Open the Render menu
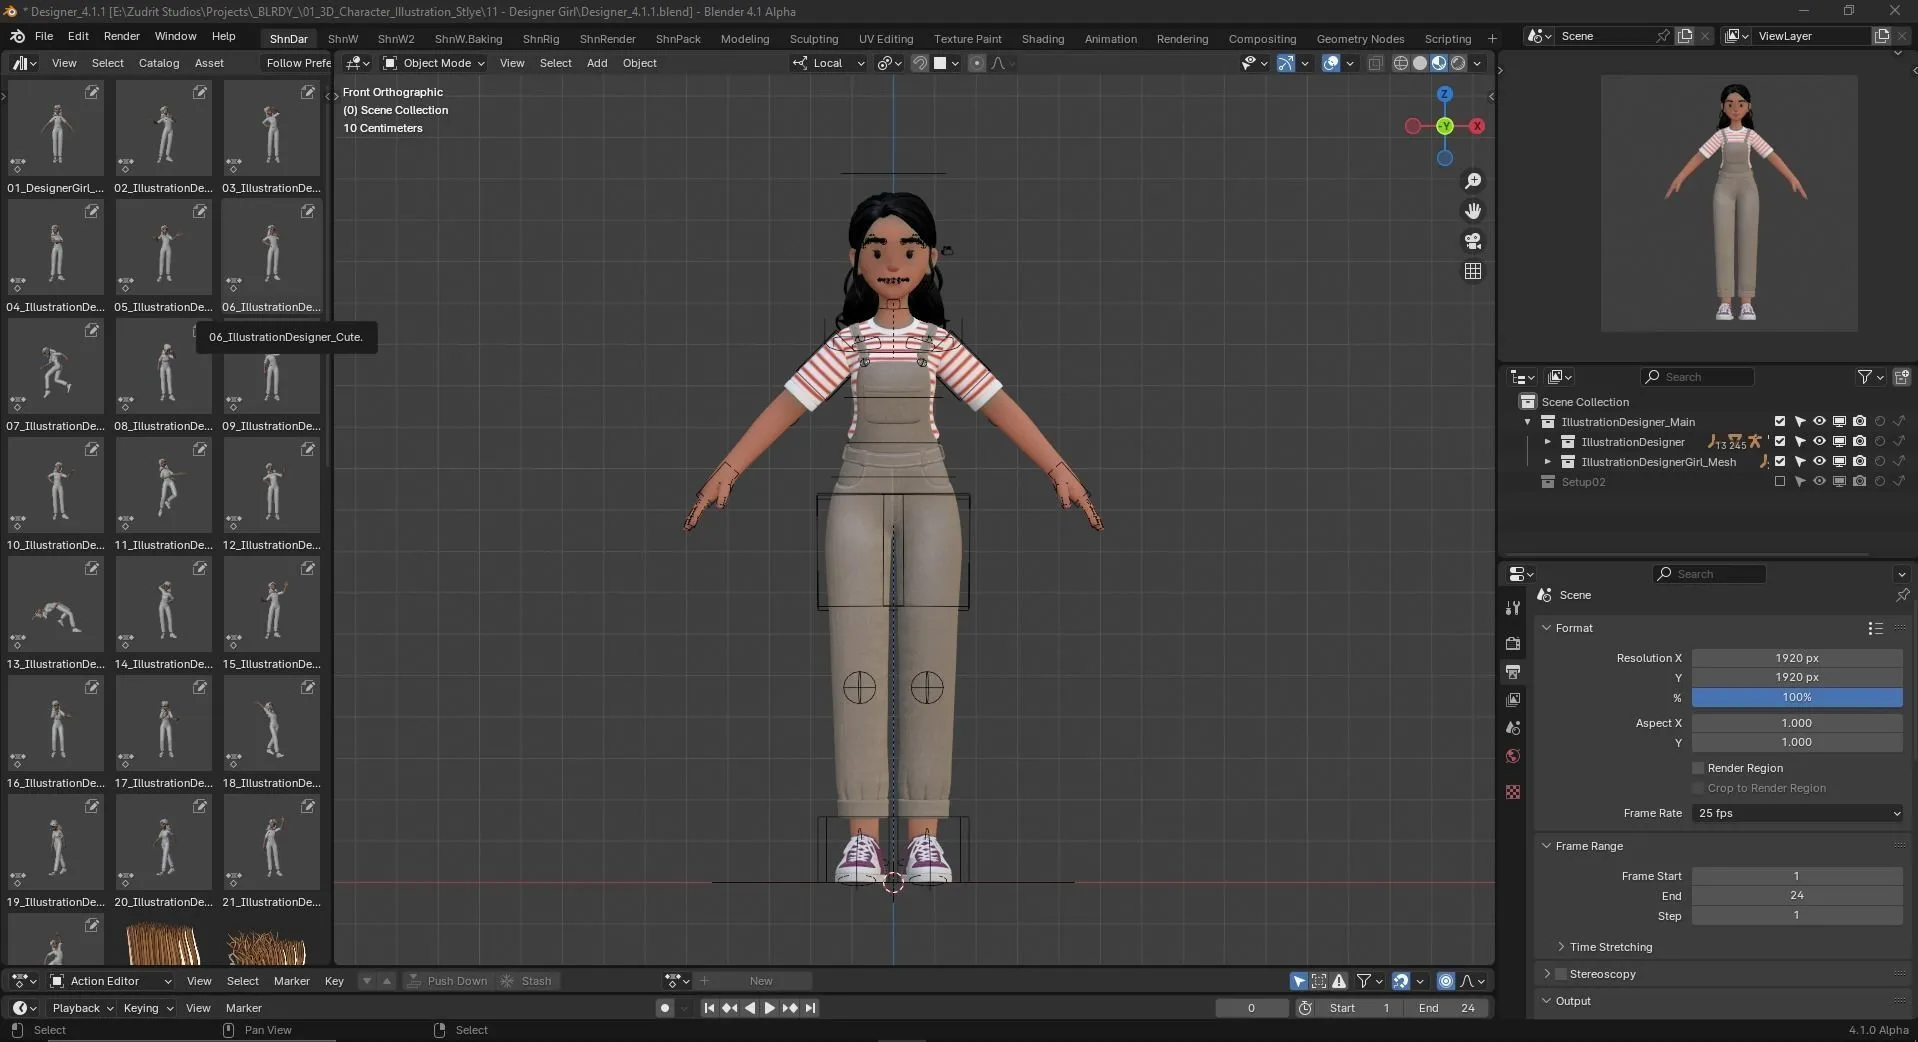The width and height of the screenshot is (1918, 1042). coord(122,36)
